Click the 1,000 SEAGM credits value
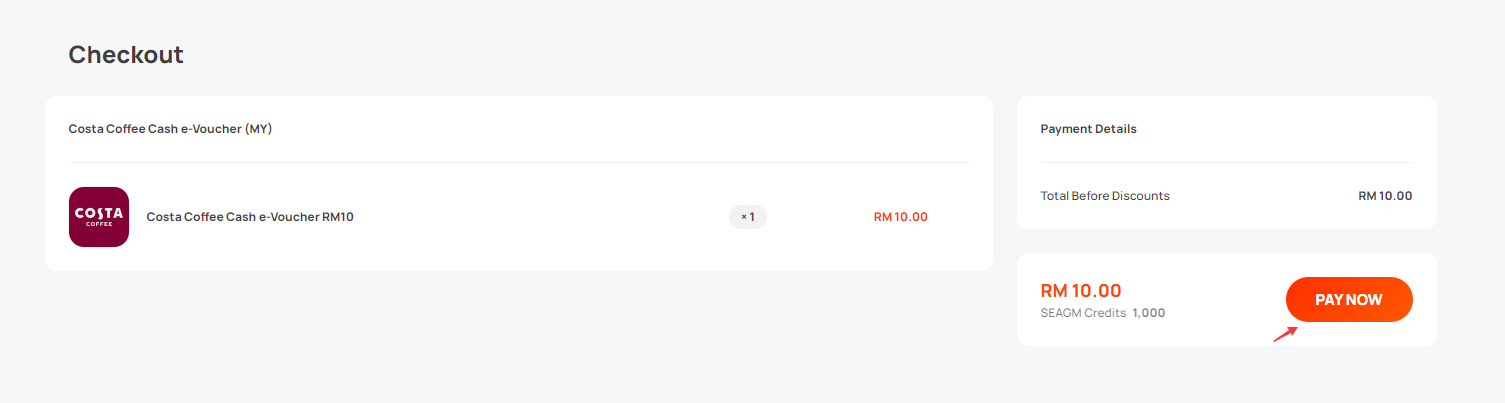1505x403 pixels. (x=1149, y=313)
